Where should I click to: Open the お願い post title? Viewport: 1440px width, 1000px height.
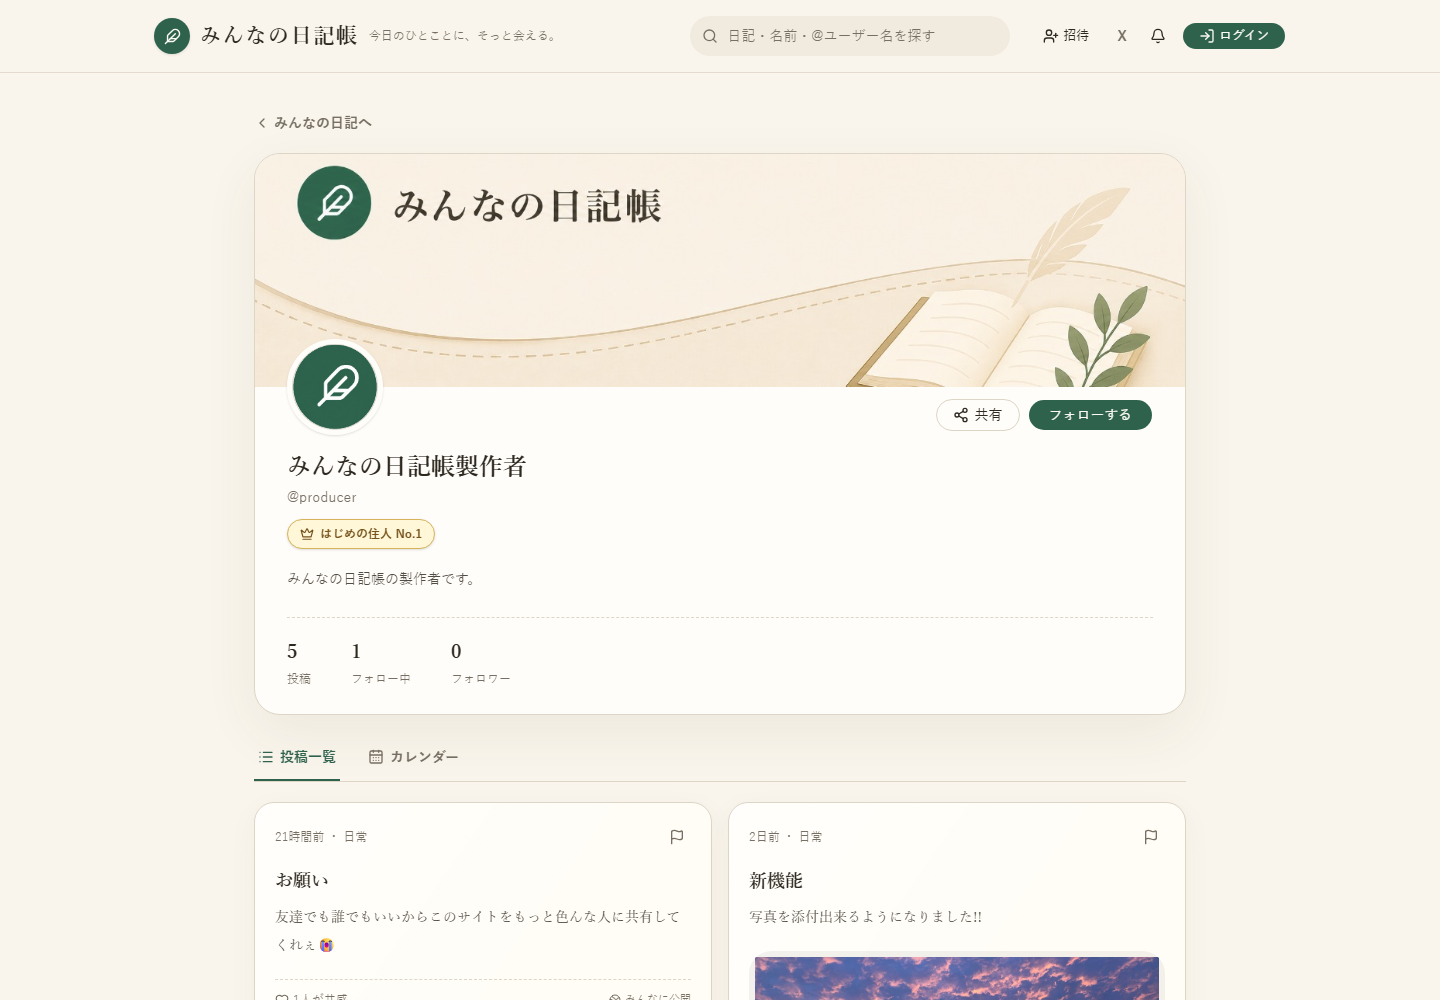coord(302,881)
